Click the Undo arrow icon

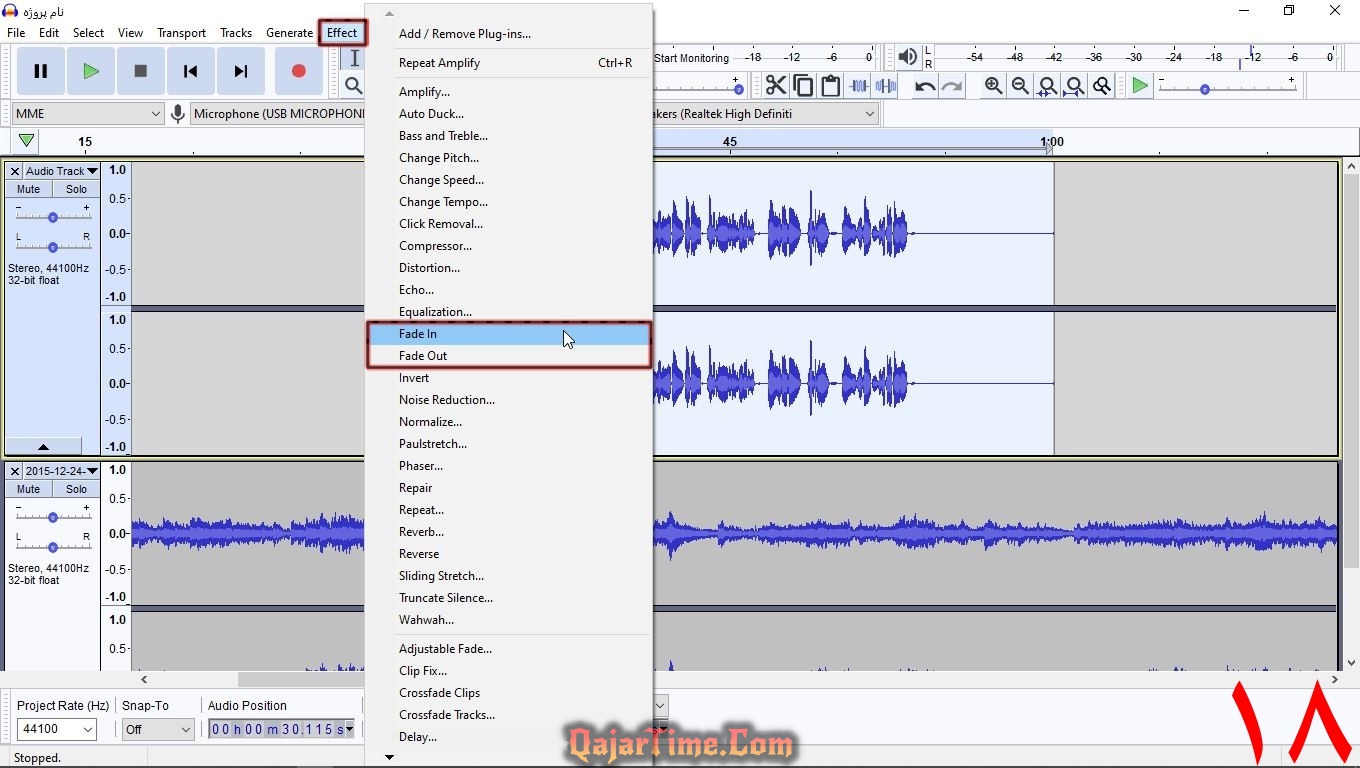pos(925,86)
